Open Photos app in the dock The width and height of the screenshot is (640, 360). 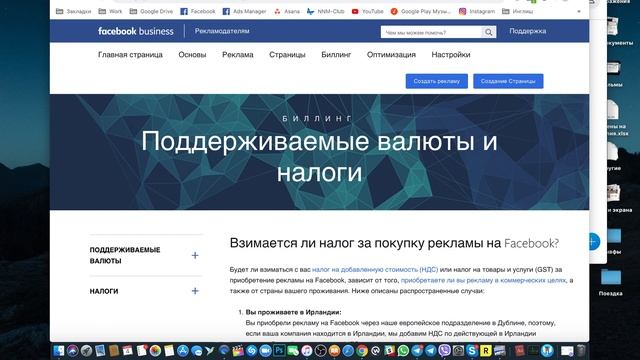point(155,350)
